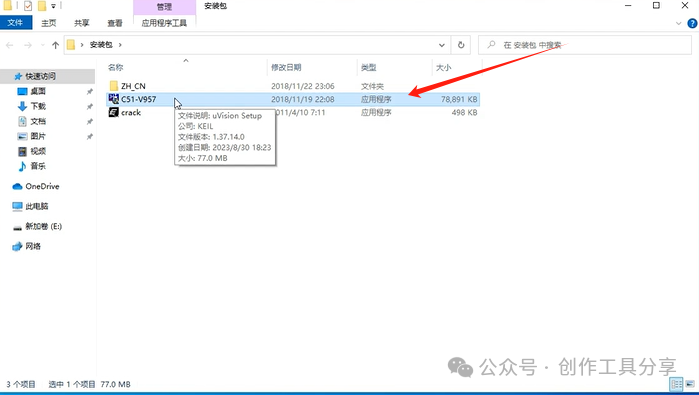Expand the chevron after 安装包
This screenshot has height=395, width=699.
click(x=120, y=45)
